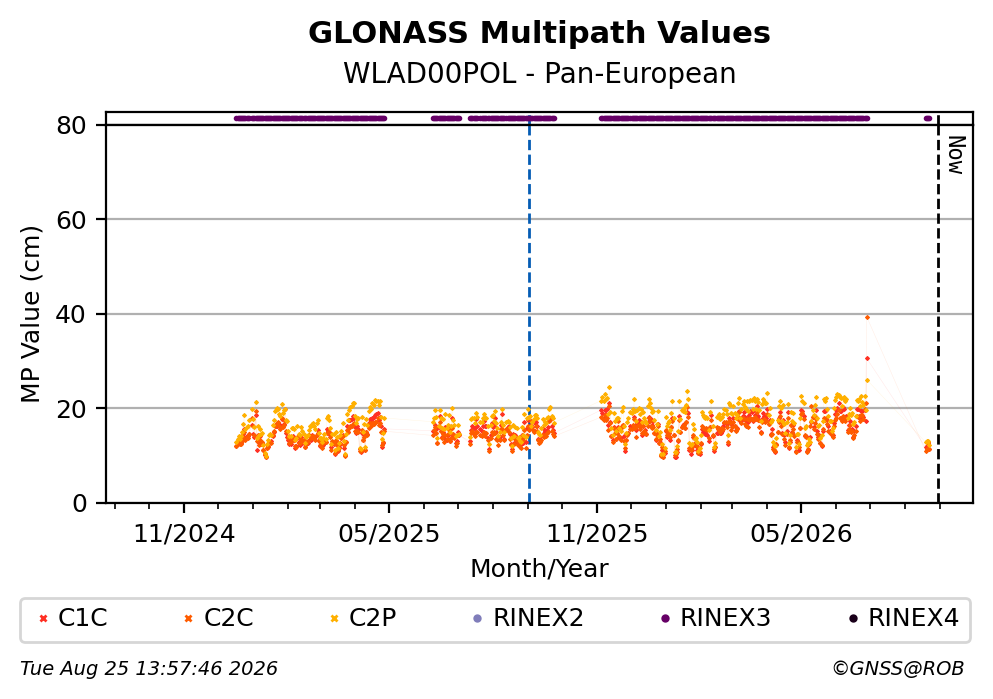
Task: Click the RINEX3 purple legend dot
Action: 665,618
